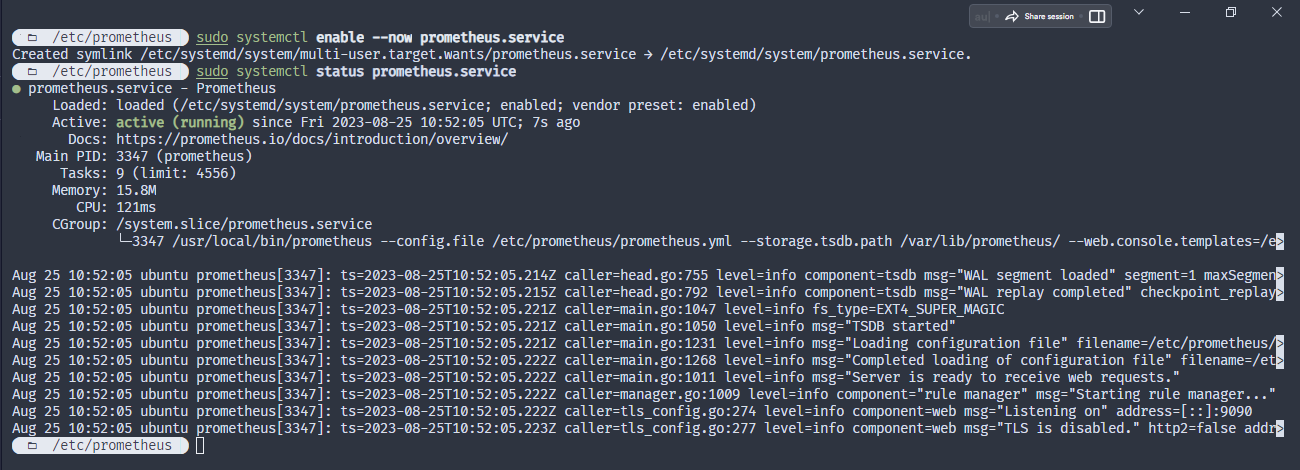Click the truncation arrow after "TLS is disabled" line
This screenshot has width=1300, height=470.
point(1280,428)
